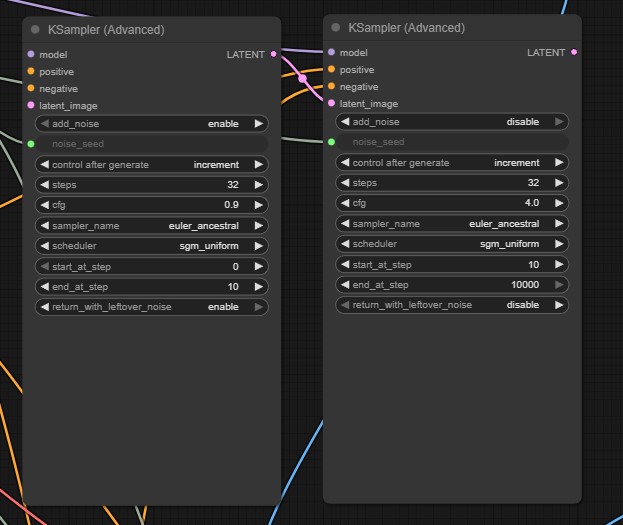Increase start_at_step 0 in the left node

click(259, 266)
